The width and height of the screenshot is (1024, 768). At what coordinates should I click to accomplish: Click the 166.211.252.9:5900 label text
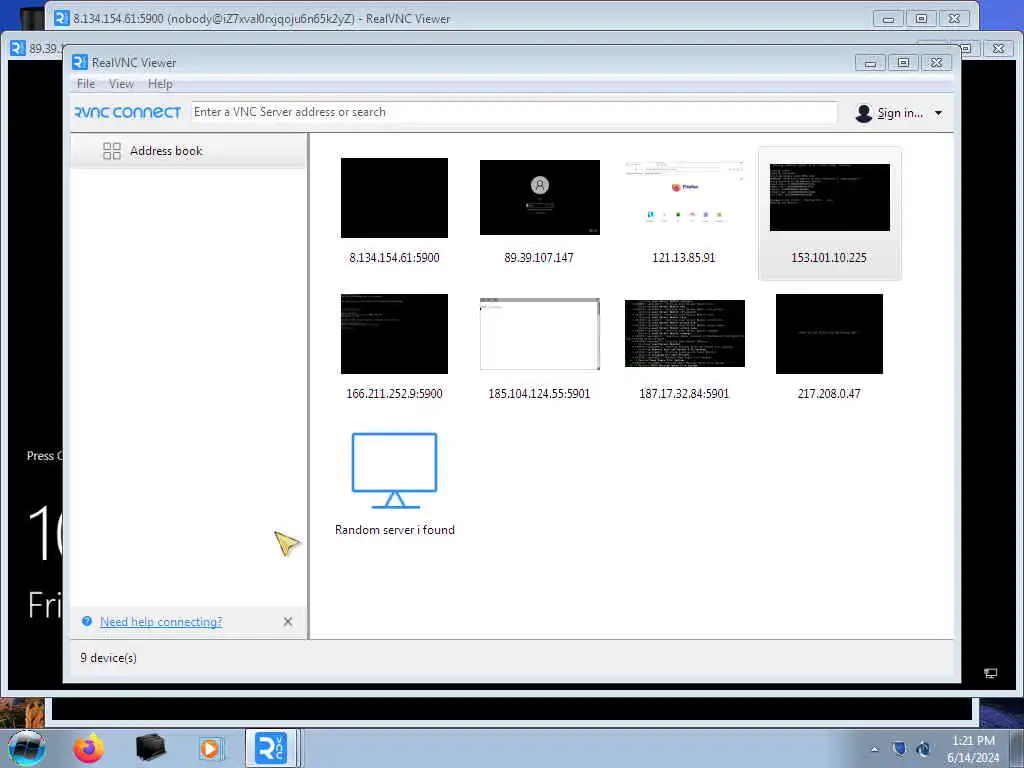394,393
